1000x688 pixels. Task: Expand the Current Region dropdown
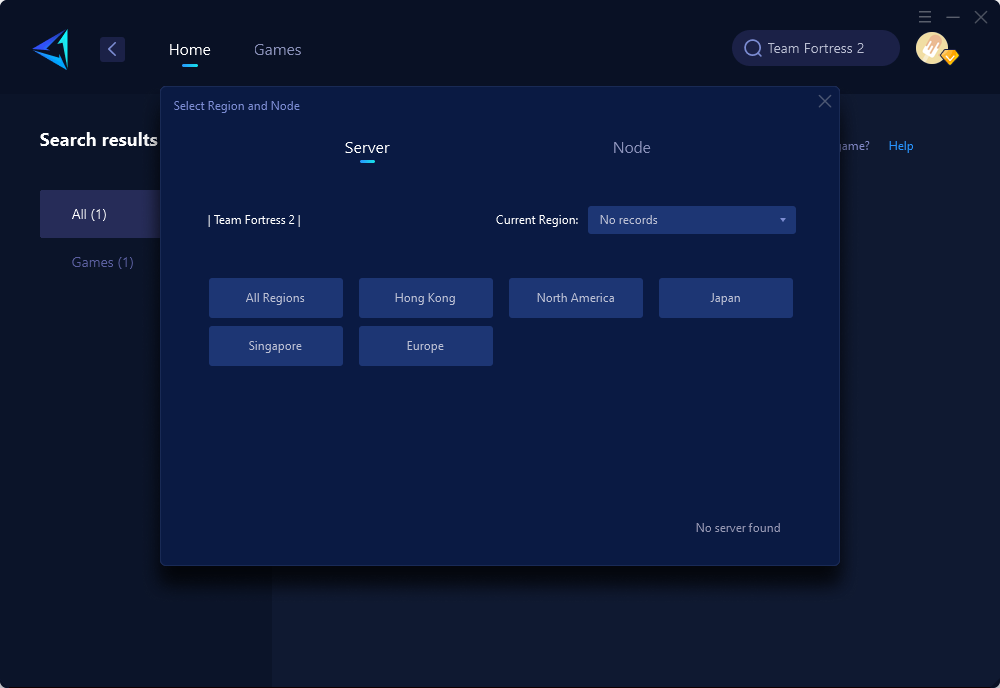tap(691, 220)
